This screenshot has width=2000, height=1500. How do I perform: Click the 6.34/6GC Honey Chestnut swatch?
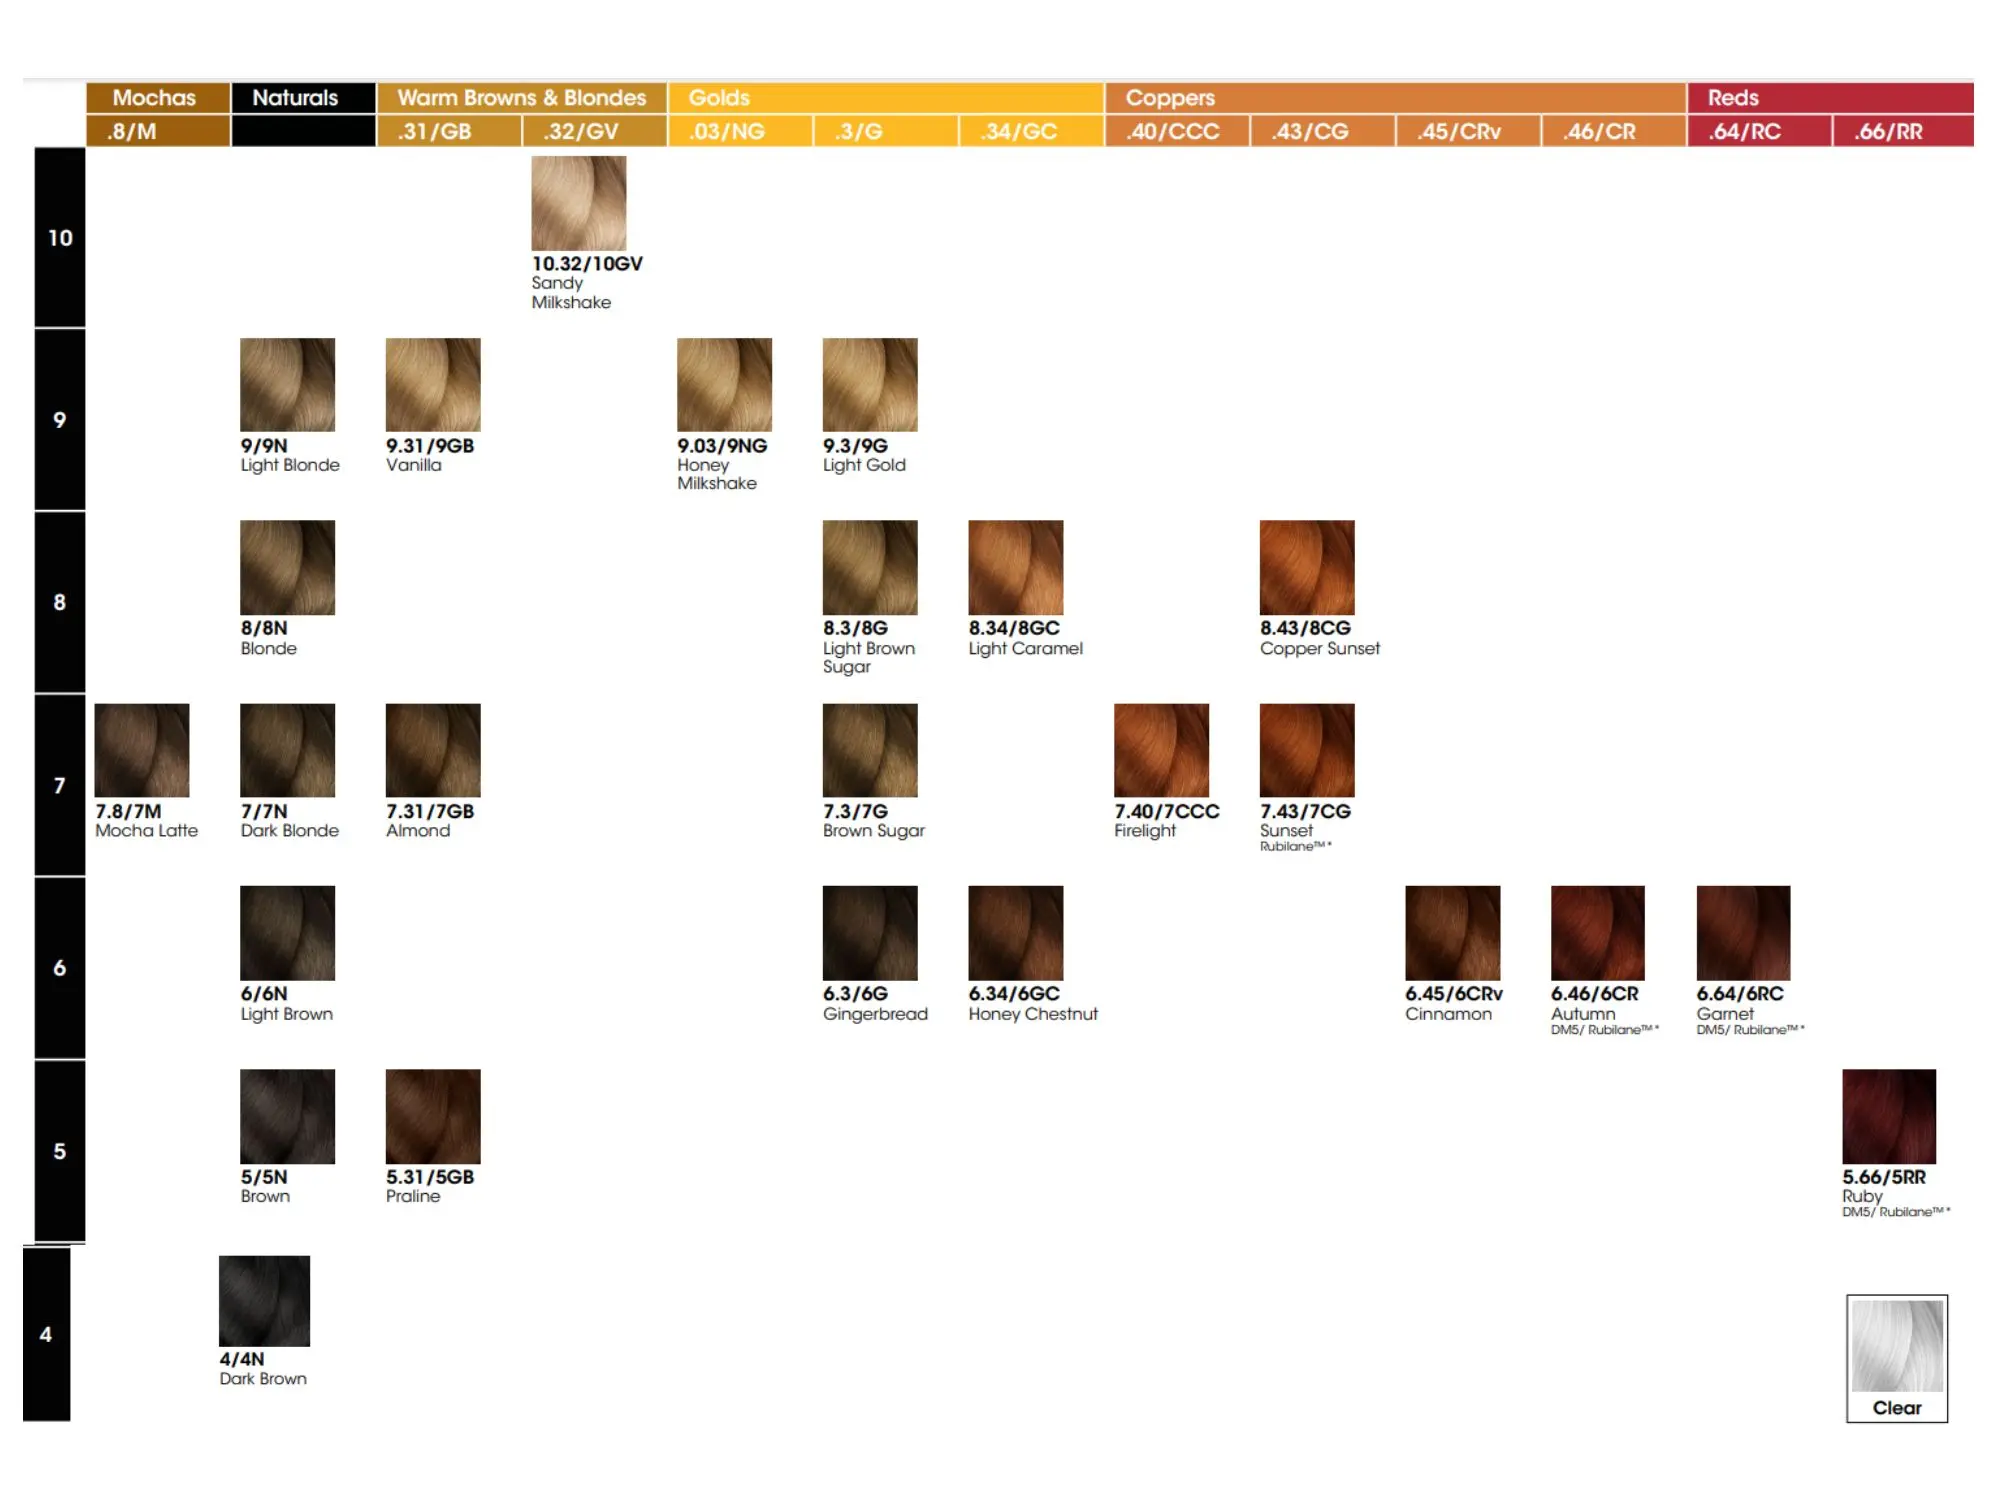1015,932
